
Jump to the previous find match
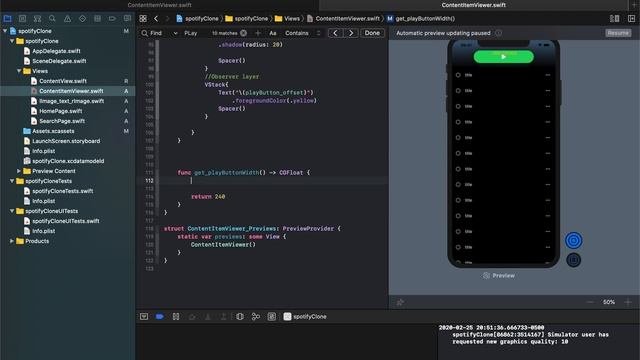click(336, 33)
